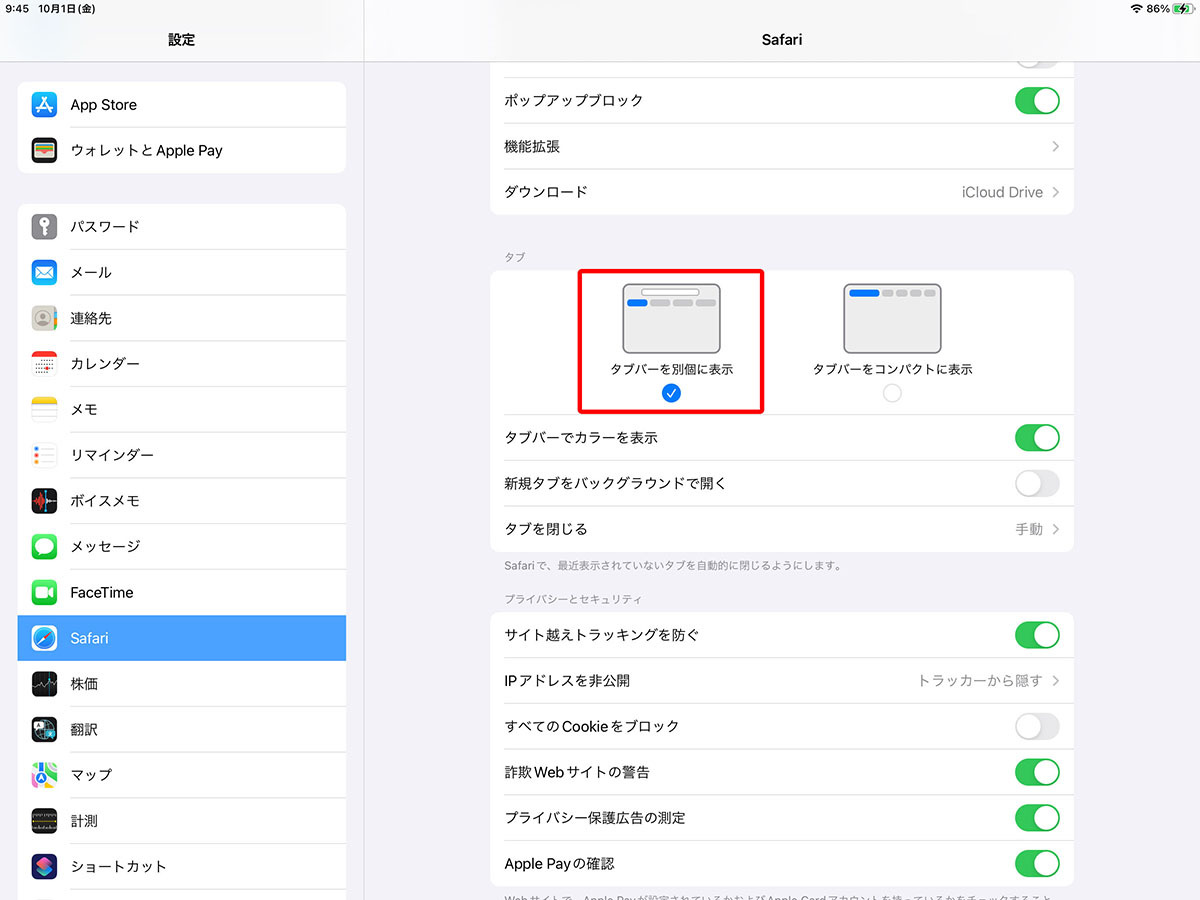
Task: Tap the 手動 value text
Action: 1029,529
